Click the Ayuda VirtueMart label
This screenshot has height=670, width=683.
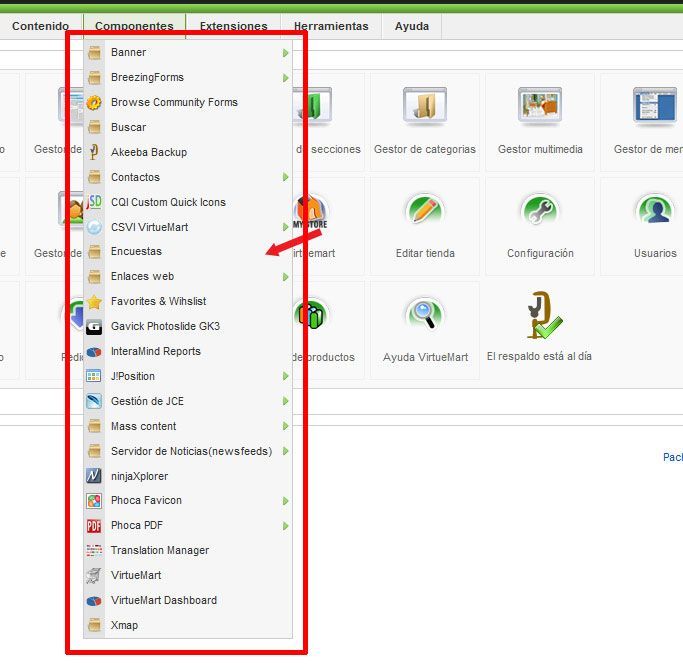pos(426,357)
